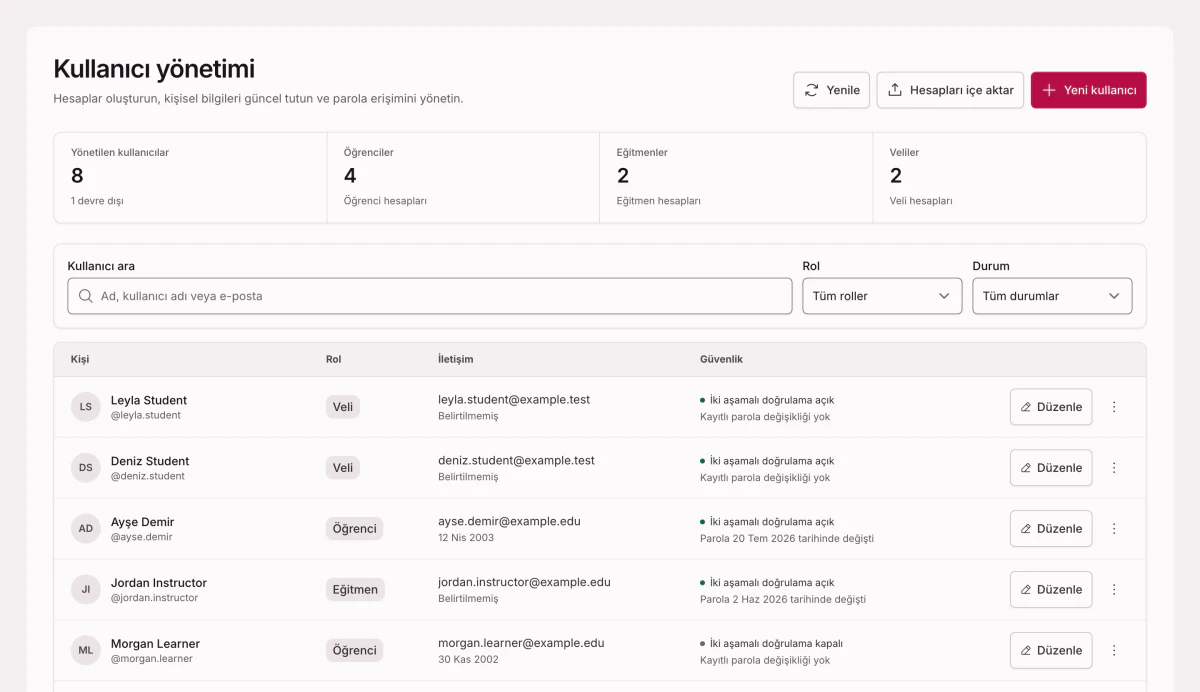Create a new user with Yeni kullanıcı

click(1089, 90)
